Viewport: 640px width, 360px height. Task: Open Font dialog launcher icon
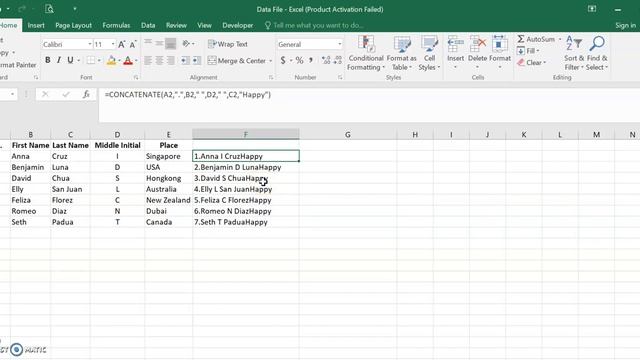coord(136,77)
